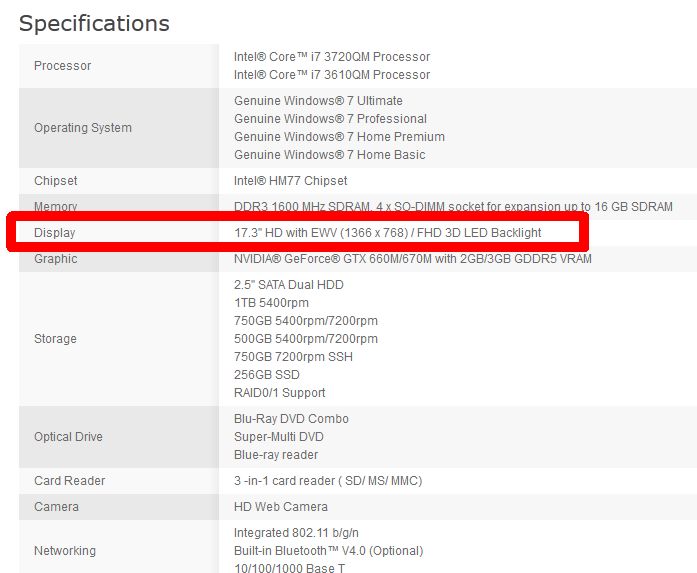Viewport: 697px width, 573px height.
Task: Click the 'DDR3 1600 MHz SDRAM' memory value
Action: click(x=453, y=207)
